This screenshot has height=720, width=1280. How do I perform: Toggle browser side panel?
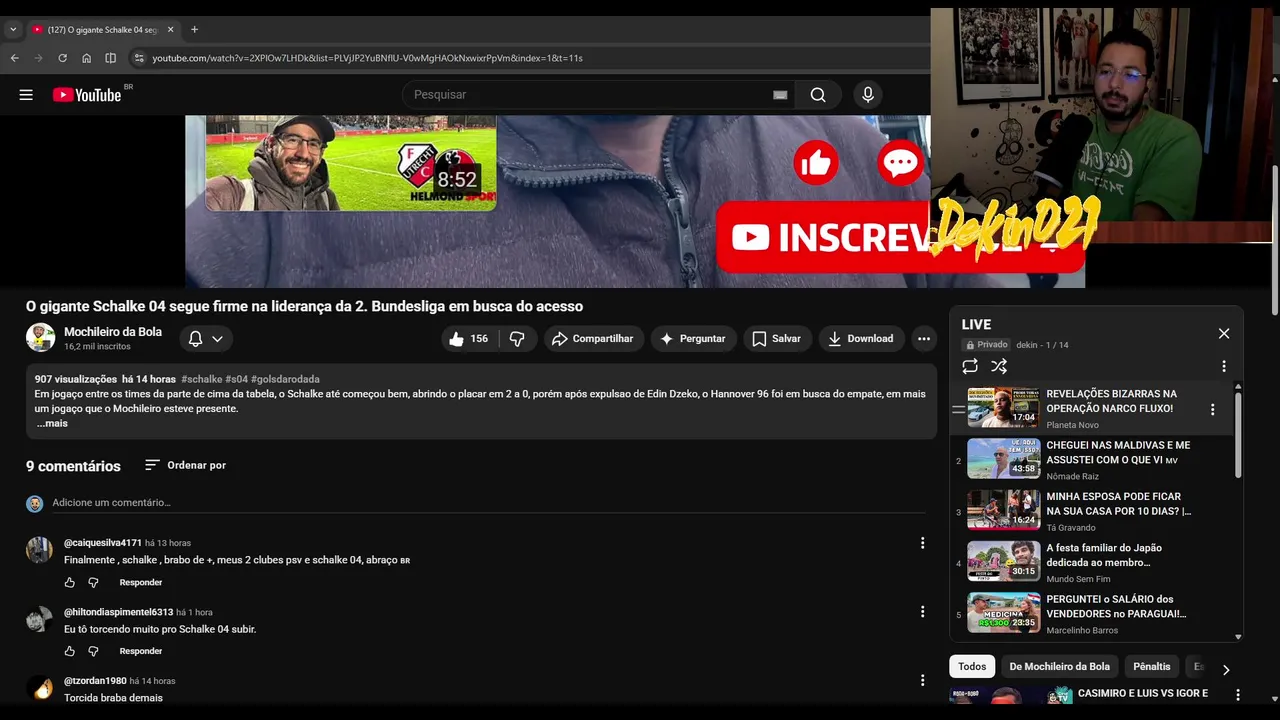click(110, 58)
